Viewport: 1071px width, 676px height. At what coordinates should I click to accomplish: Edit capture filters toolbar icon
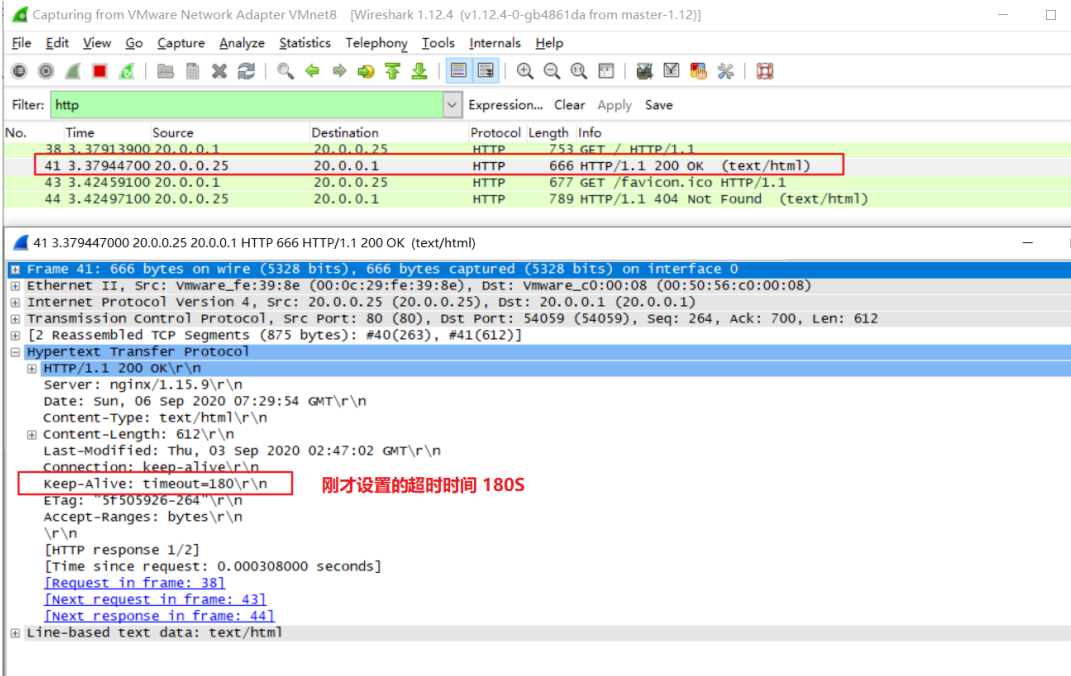644,71
